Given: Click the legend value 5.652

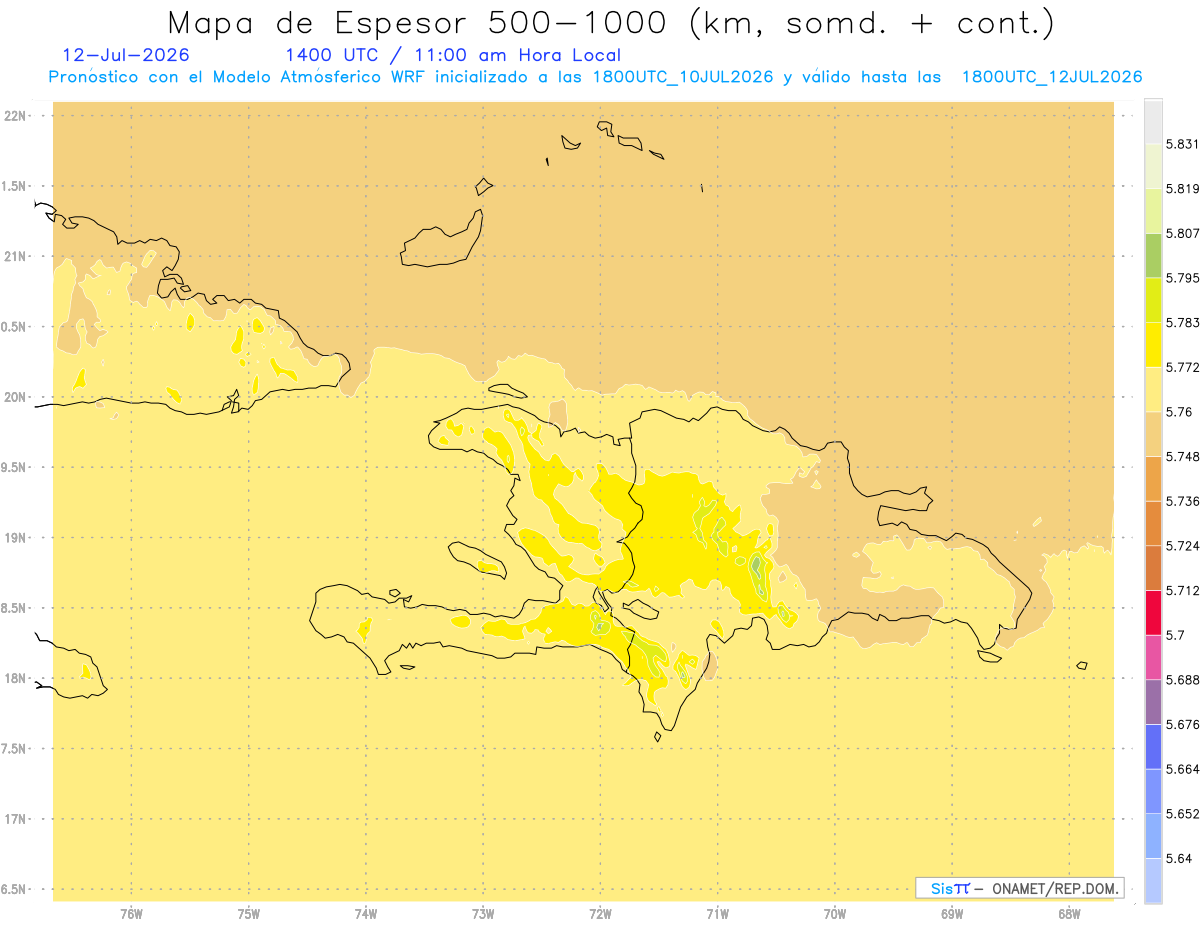Looking at the screenshot, I should coord(1182,814).
